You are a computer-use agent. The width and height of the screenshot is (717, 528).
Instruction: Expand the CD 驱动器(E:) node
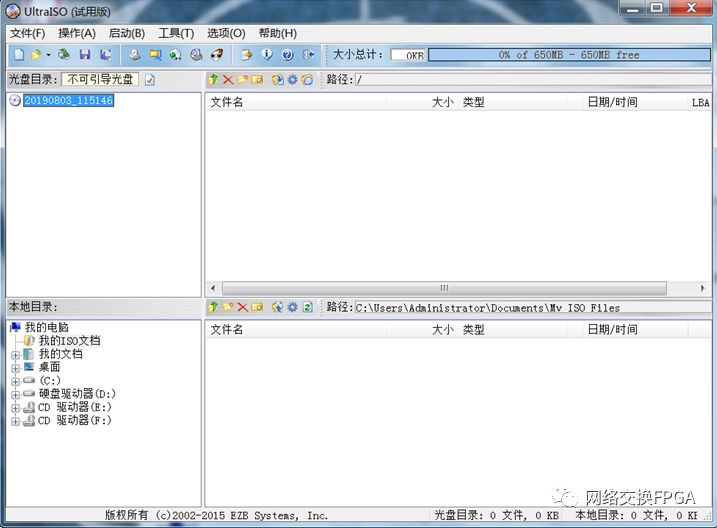coord(16,408)
